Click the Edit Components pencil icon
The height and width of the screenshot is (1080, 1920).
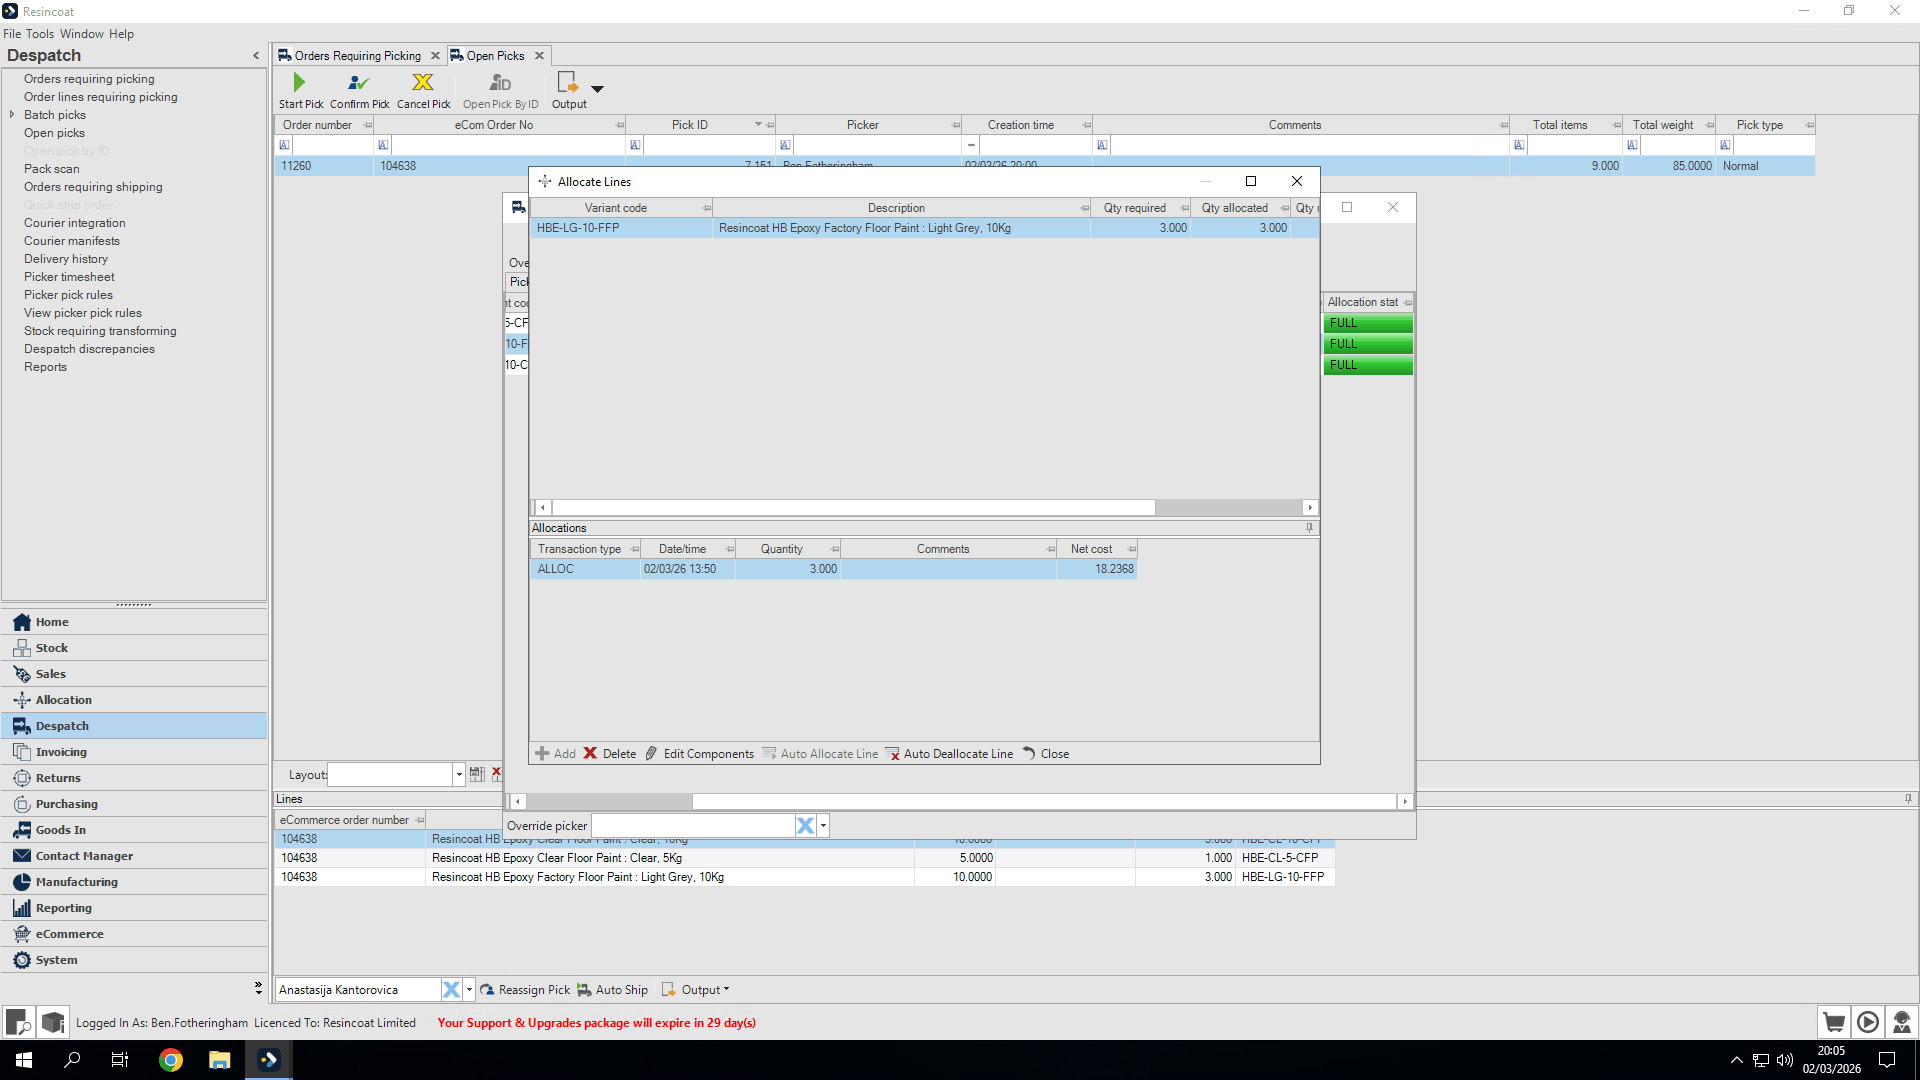pos(651,753)
